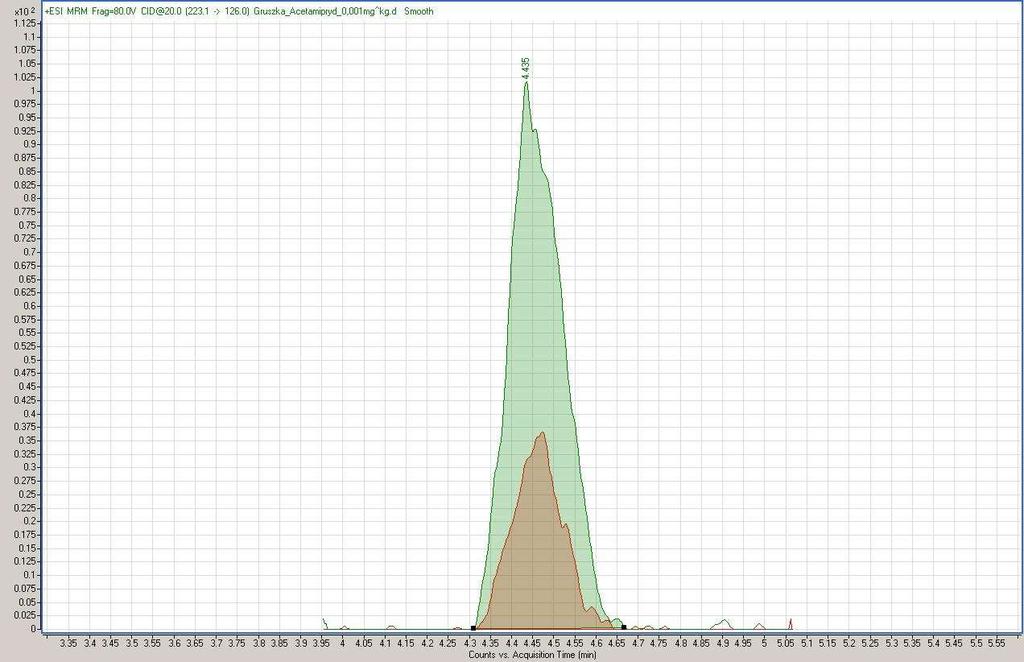This screenshot has height=662, width=1024.
Task: Click the peak retention time label "4.435"
Action: (526, 69)
